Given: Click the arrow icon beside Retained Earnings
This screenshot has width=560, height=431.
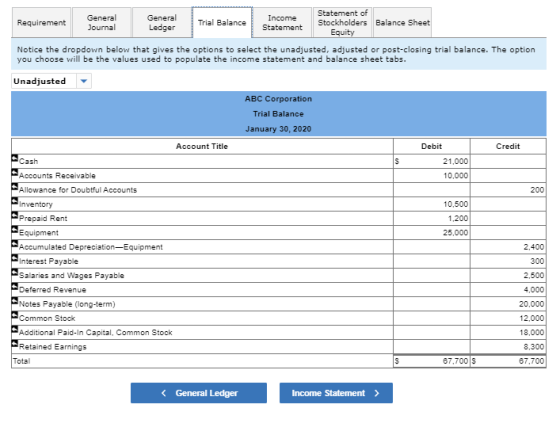Looking at the screenshot, I should [15, 344].
